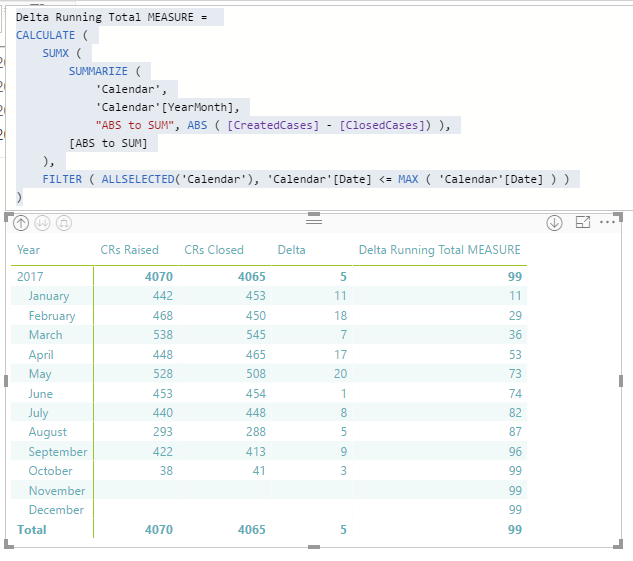
Task: Click FILTER function in the formula
Action: click(62, 179)
